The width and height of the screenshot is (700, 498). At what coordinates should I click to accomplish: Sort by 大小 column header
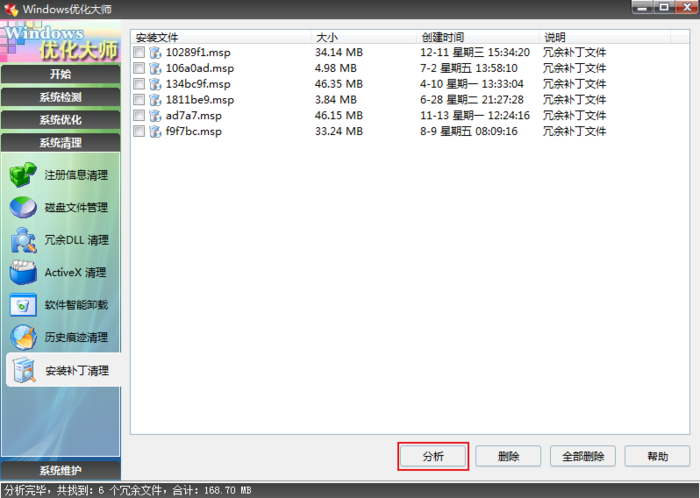pyautogui.click(x=364, y=37)
